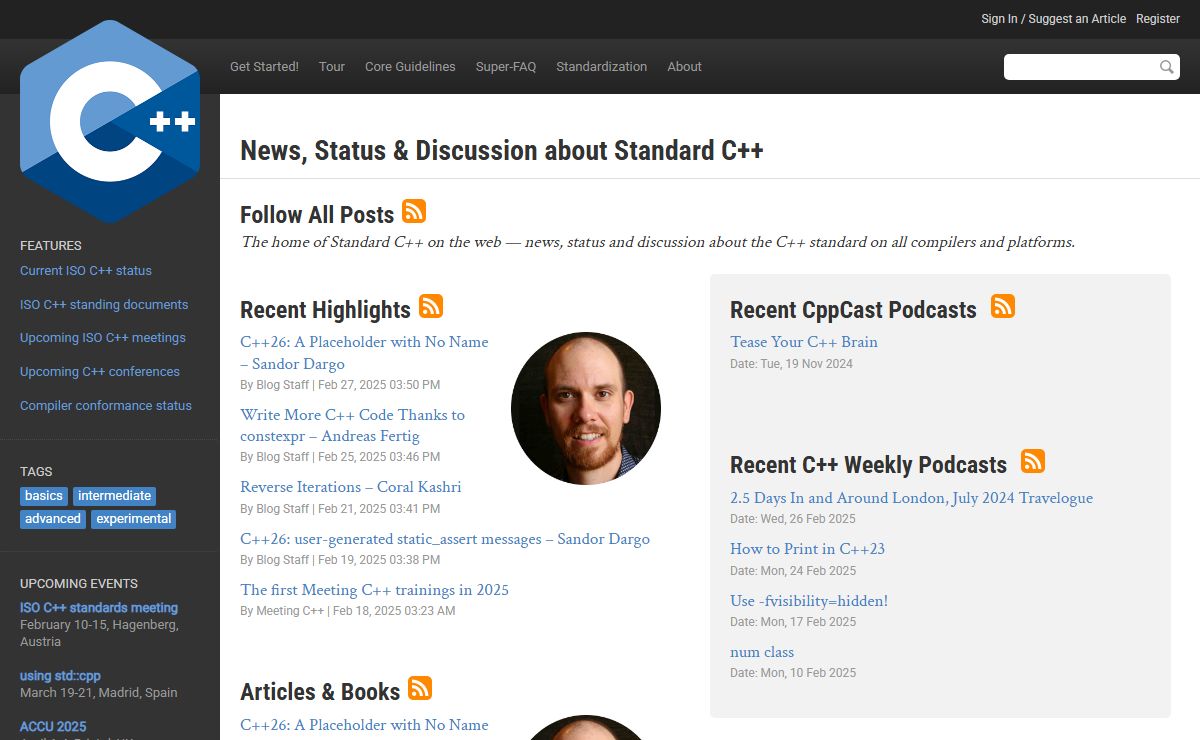Click the By Meeting C++ byline
The height and width of the screenshot is (740, 1200).
[282, 611]
